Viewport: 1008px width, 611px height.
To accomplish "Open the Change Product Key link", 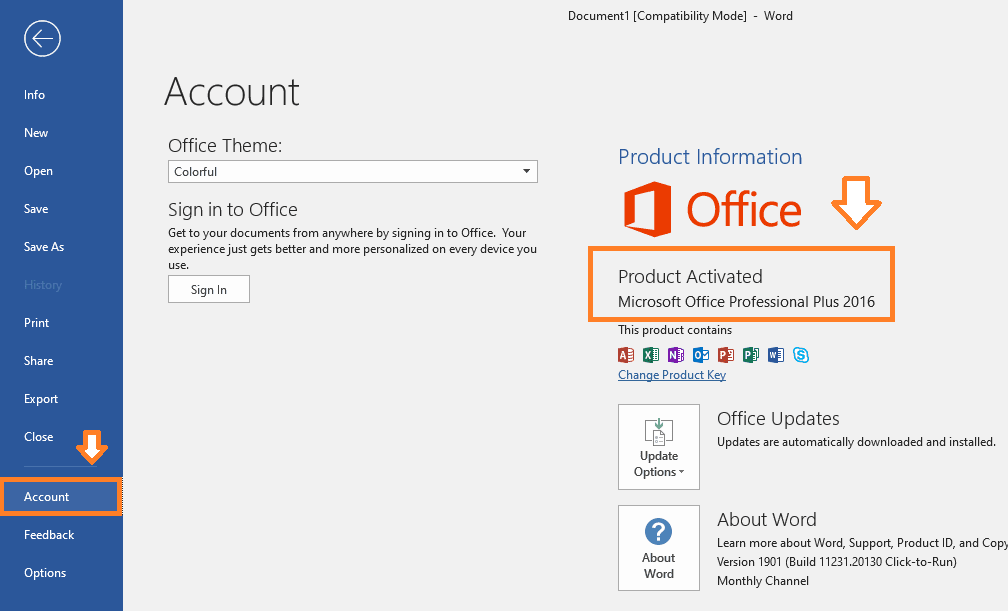I will pyautogui.click(x=671, y=374).
